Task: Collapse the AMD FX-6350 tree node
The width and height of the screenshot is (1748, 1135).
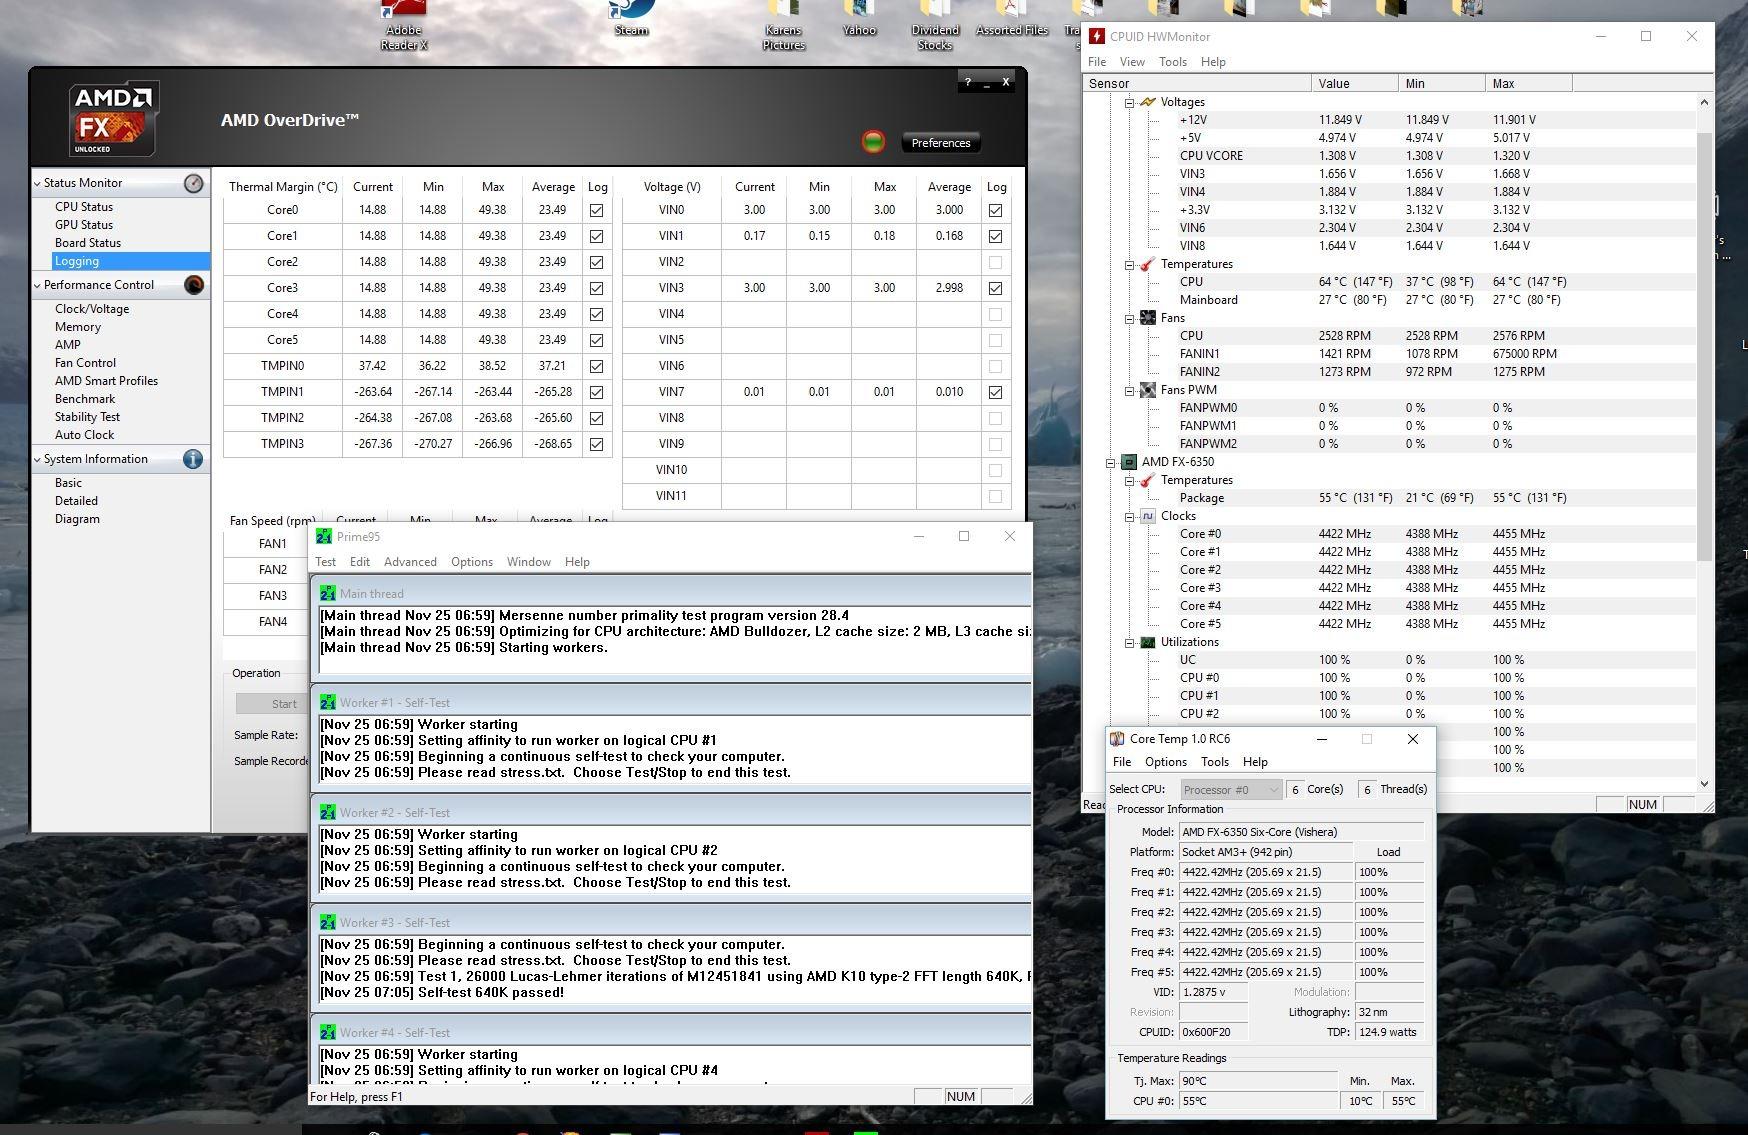Action: point(1111,462)
